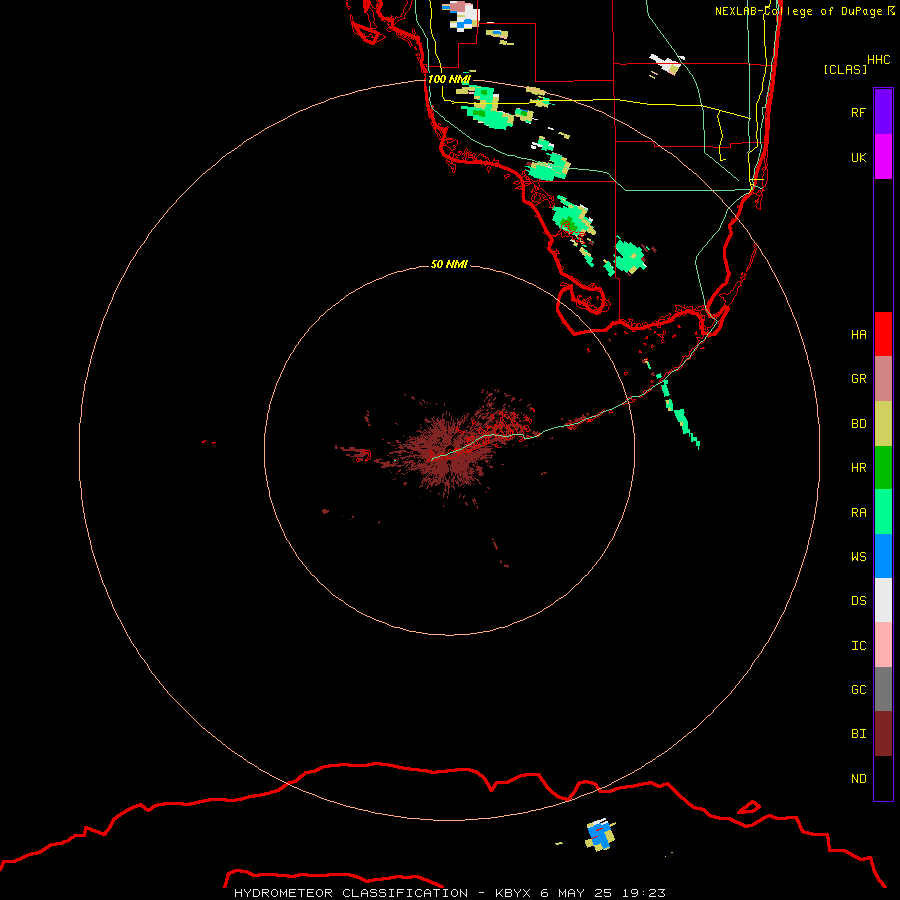The width and height of the screenshot is (900, 900).
Task: Click the DS legend label
Action: coord(859,601)
